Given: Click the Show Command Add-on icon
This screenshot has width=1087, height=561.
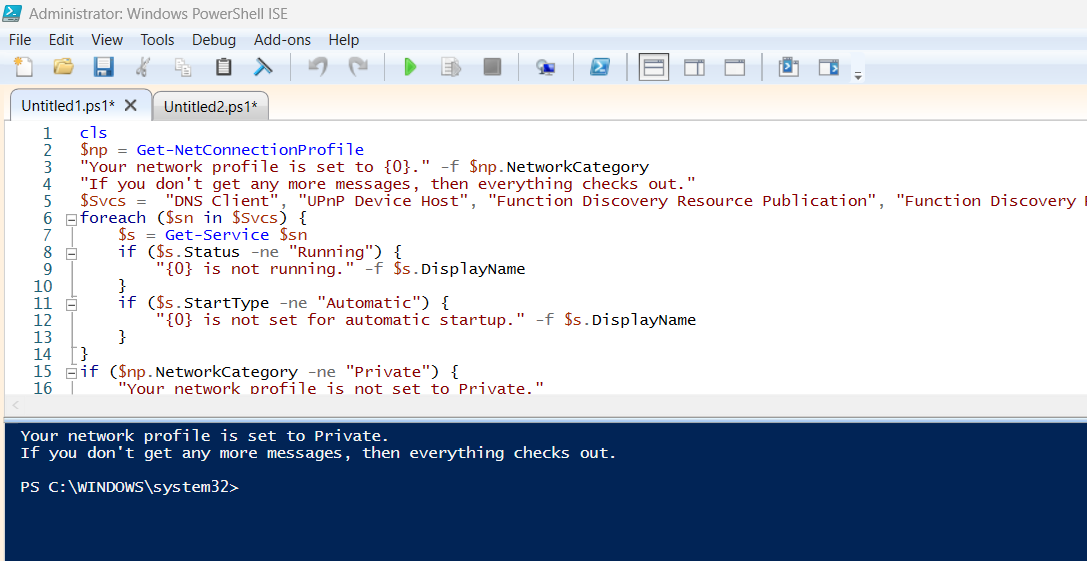Looking at the screenshot, I should point(829,67).
